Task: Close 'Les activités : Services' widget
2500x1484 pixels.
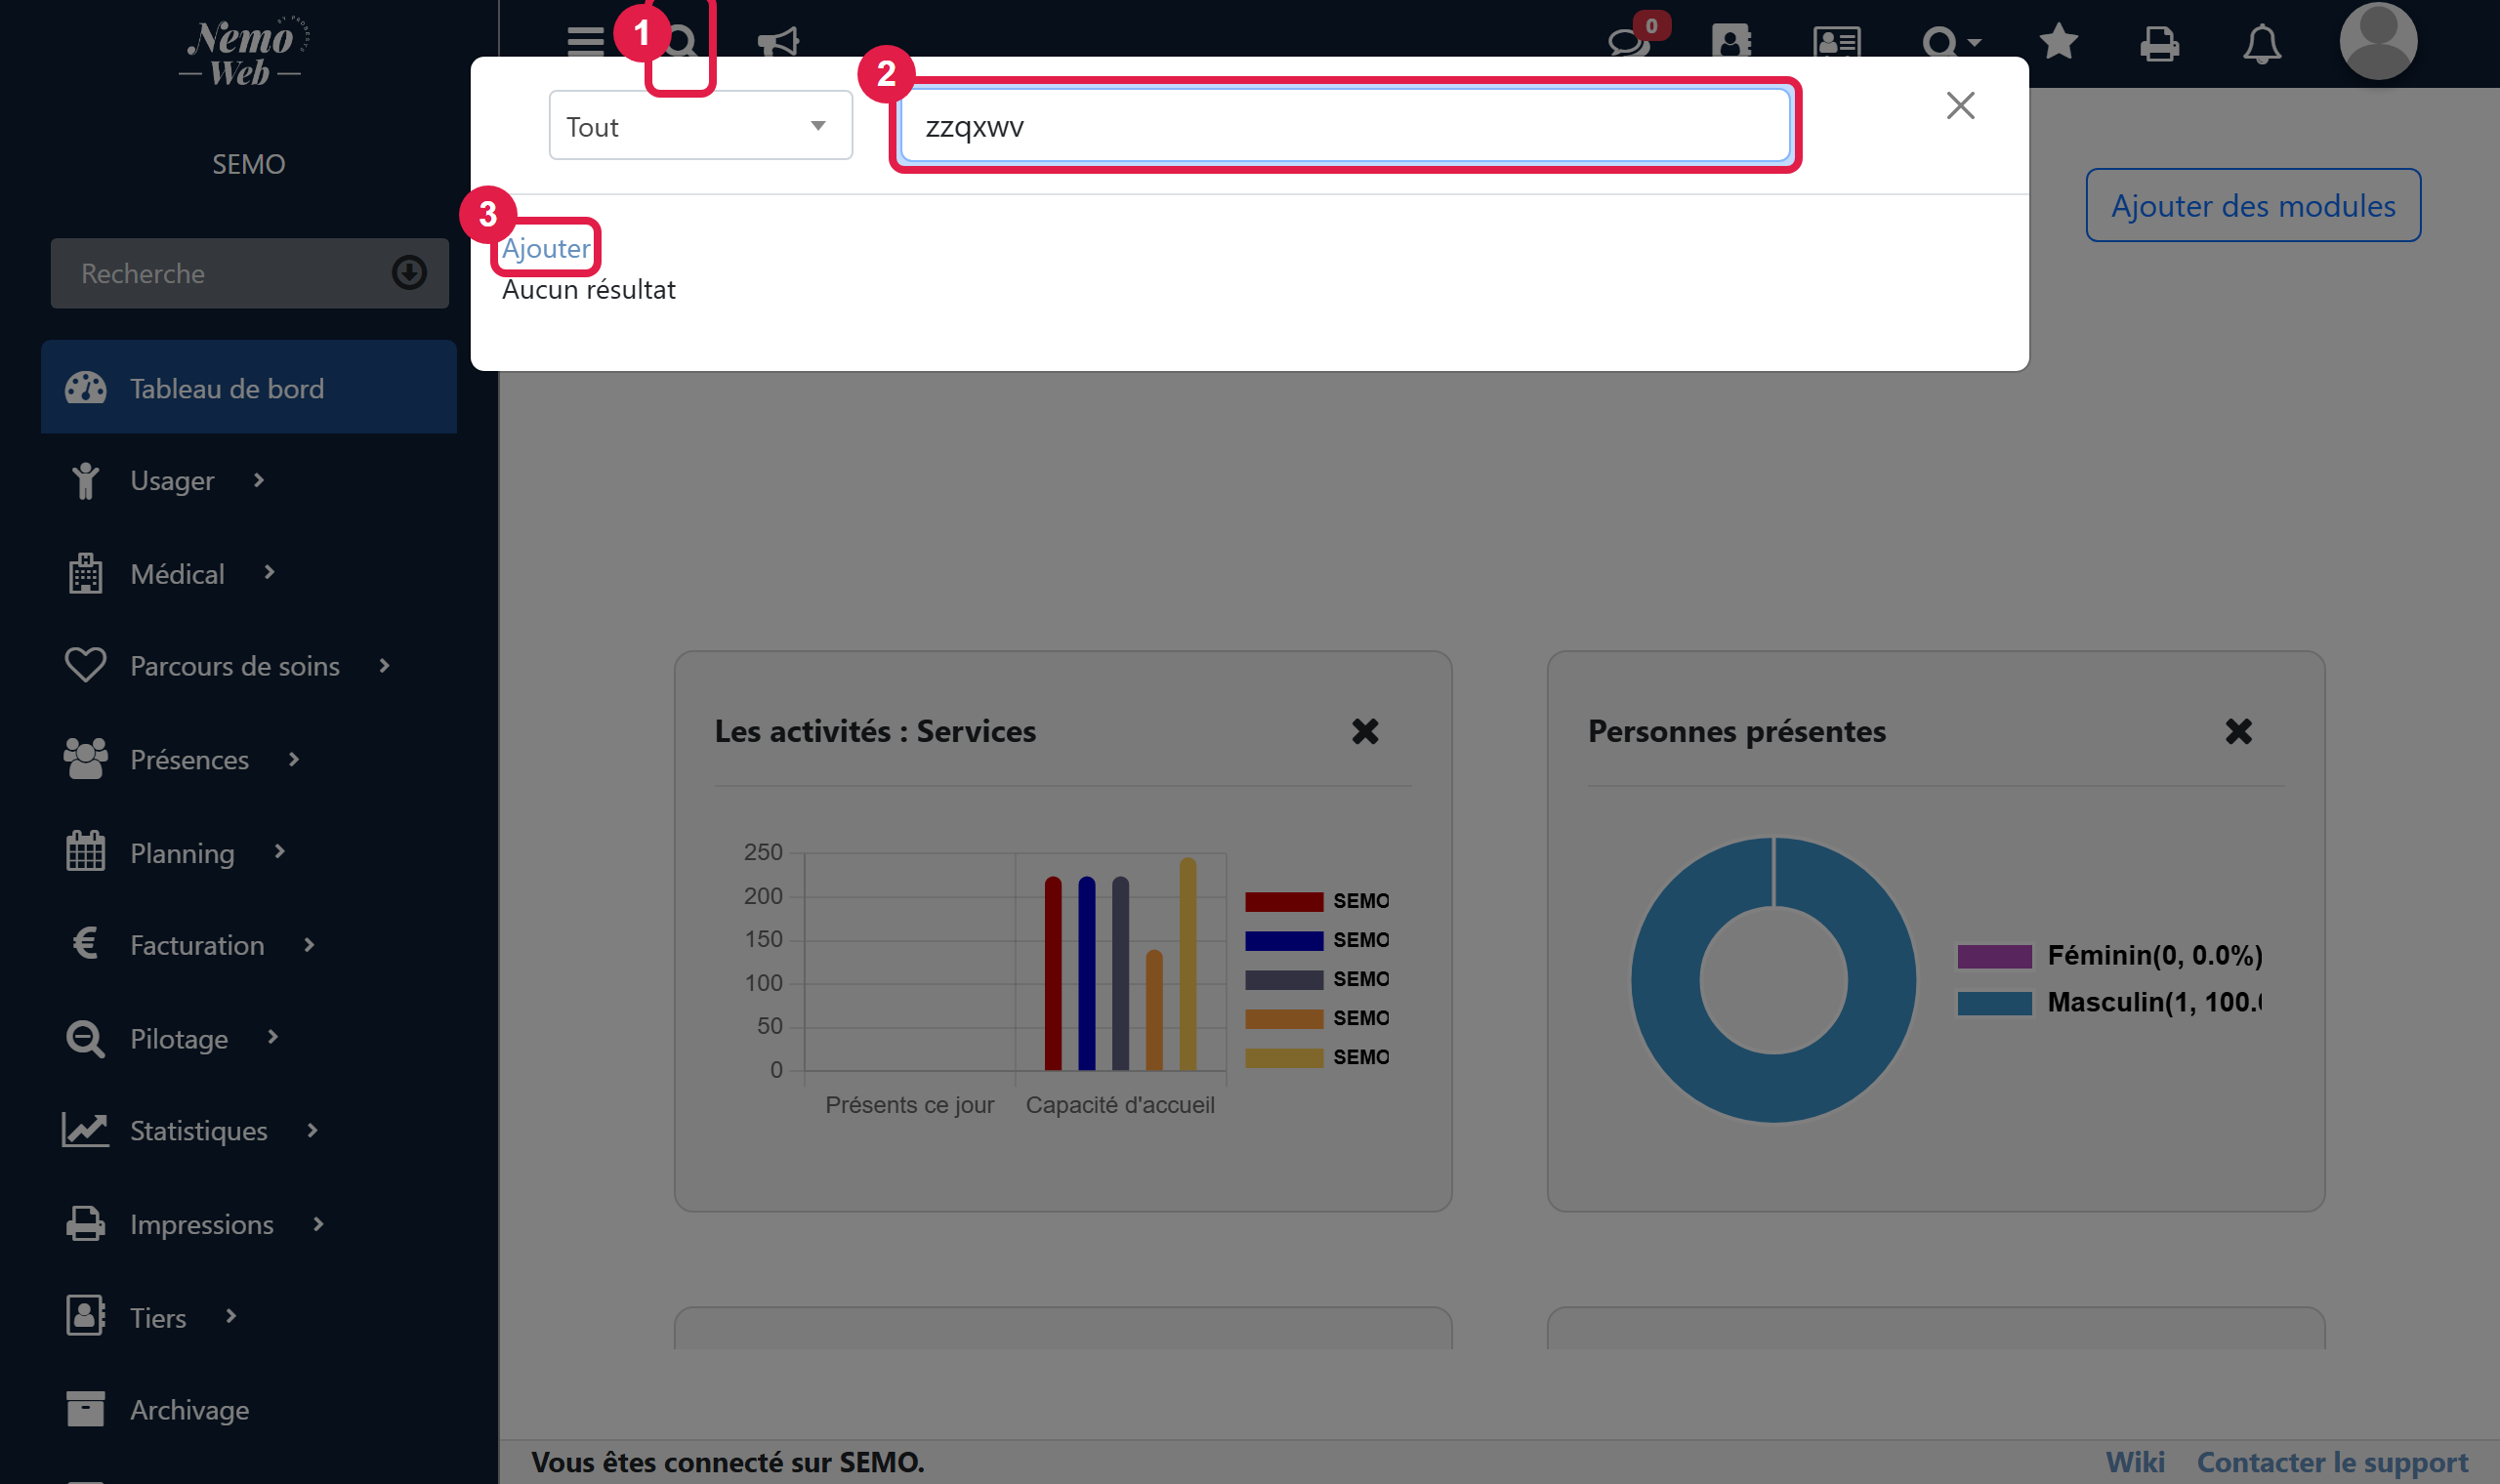Action: click(1365, 732)
